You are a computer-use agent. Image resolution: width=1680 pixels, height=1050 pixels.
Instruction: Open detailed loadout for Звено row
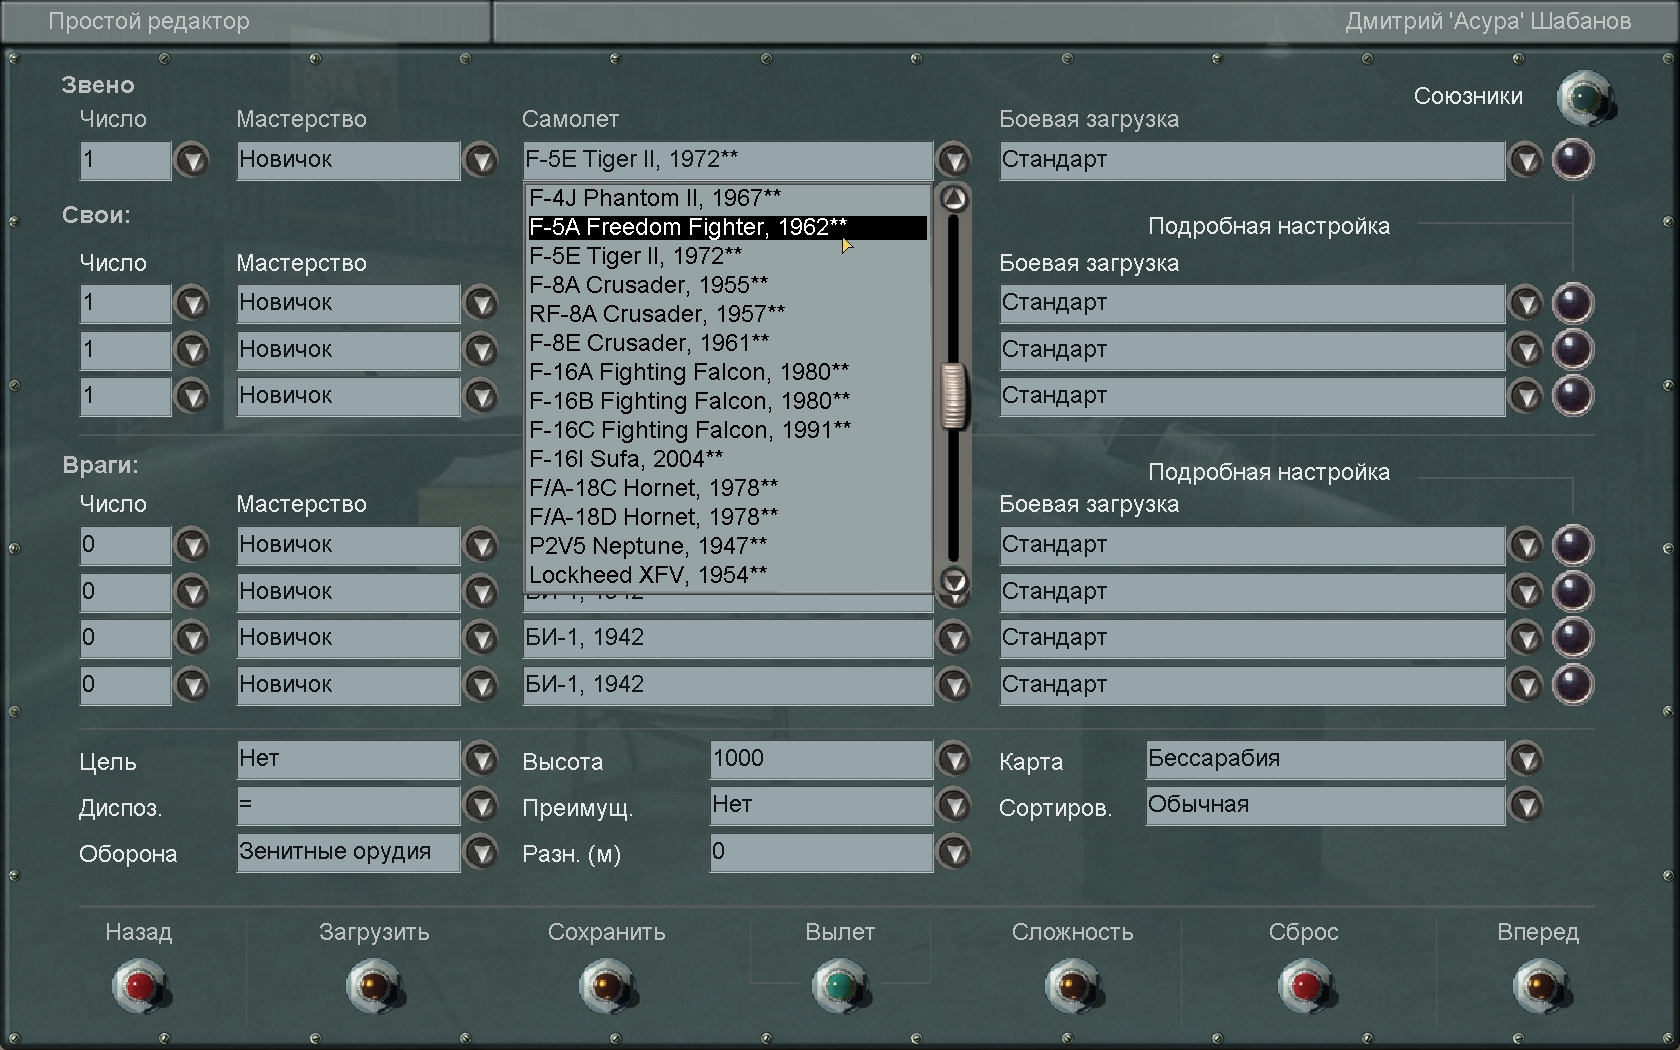(1573, 160)
